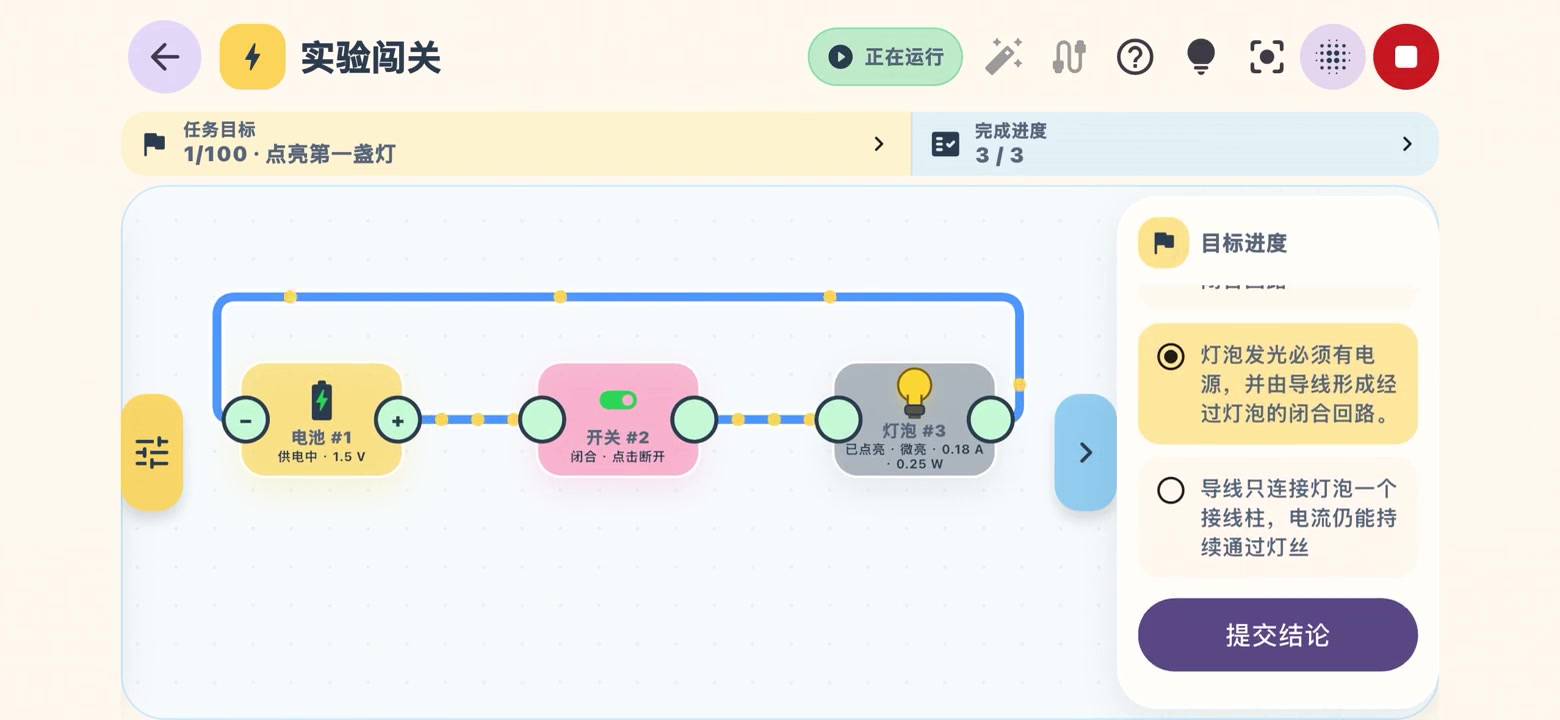Click the focus center-view icon
The width and height of the screenshot is (1560, 720).
(1267, 57)
